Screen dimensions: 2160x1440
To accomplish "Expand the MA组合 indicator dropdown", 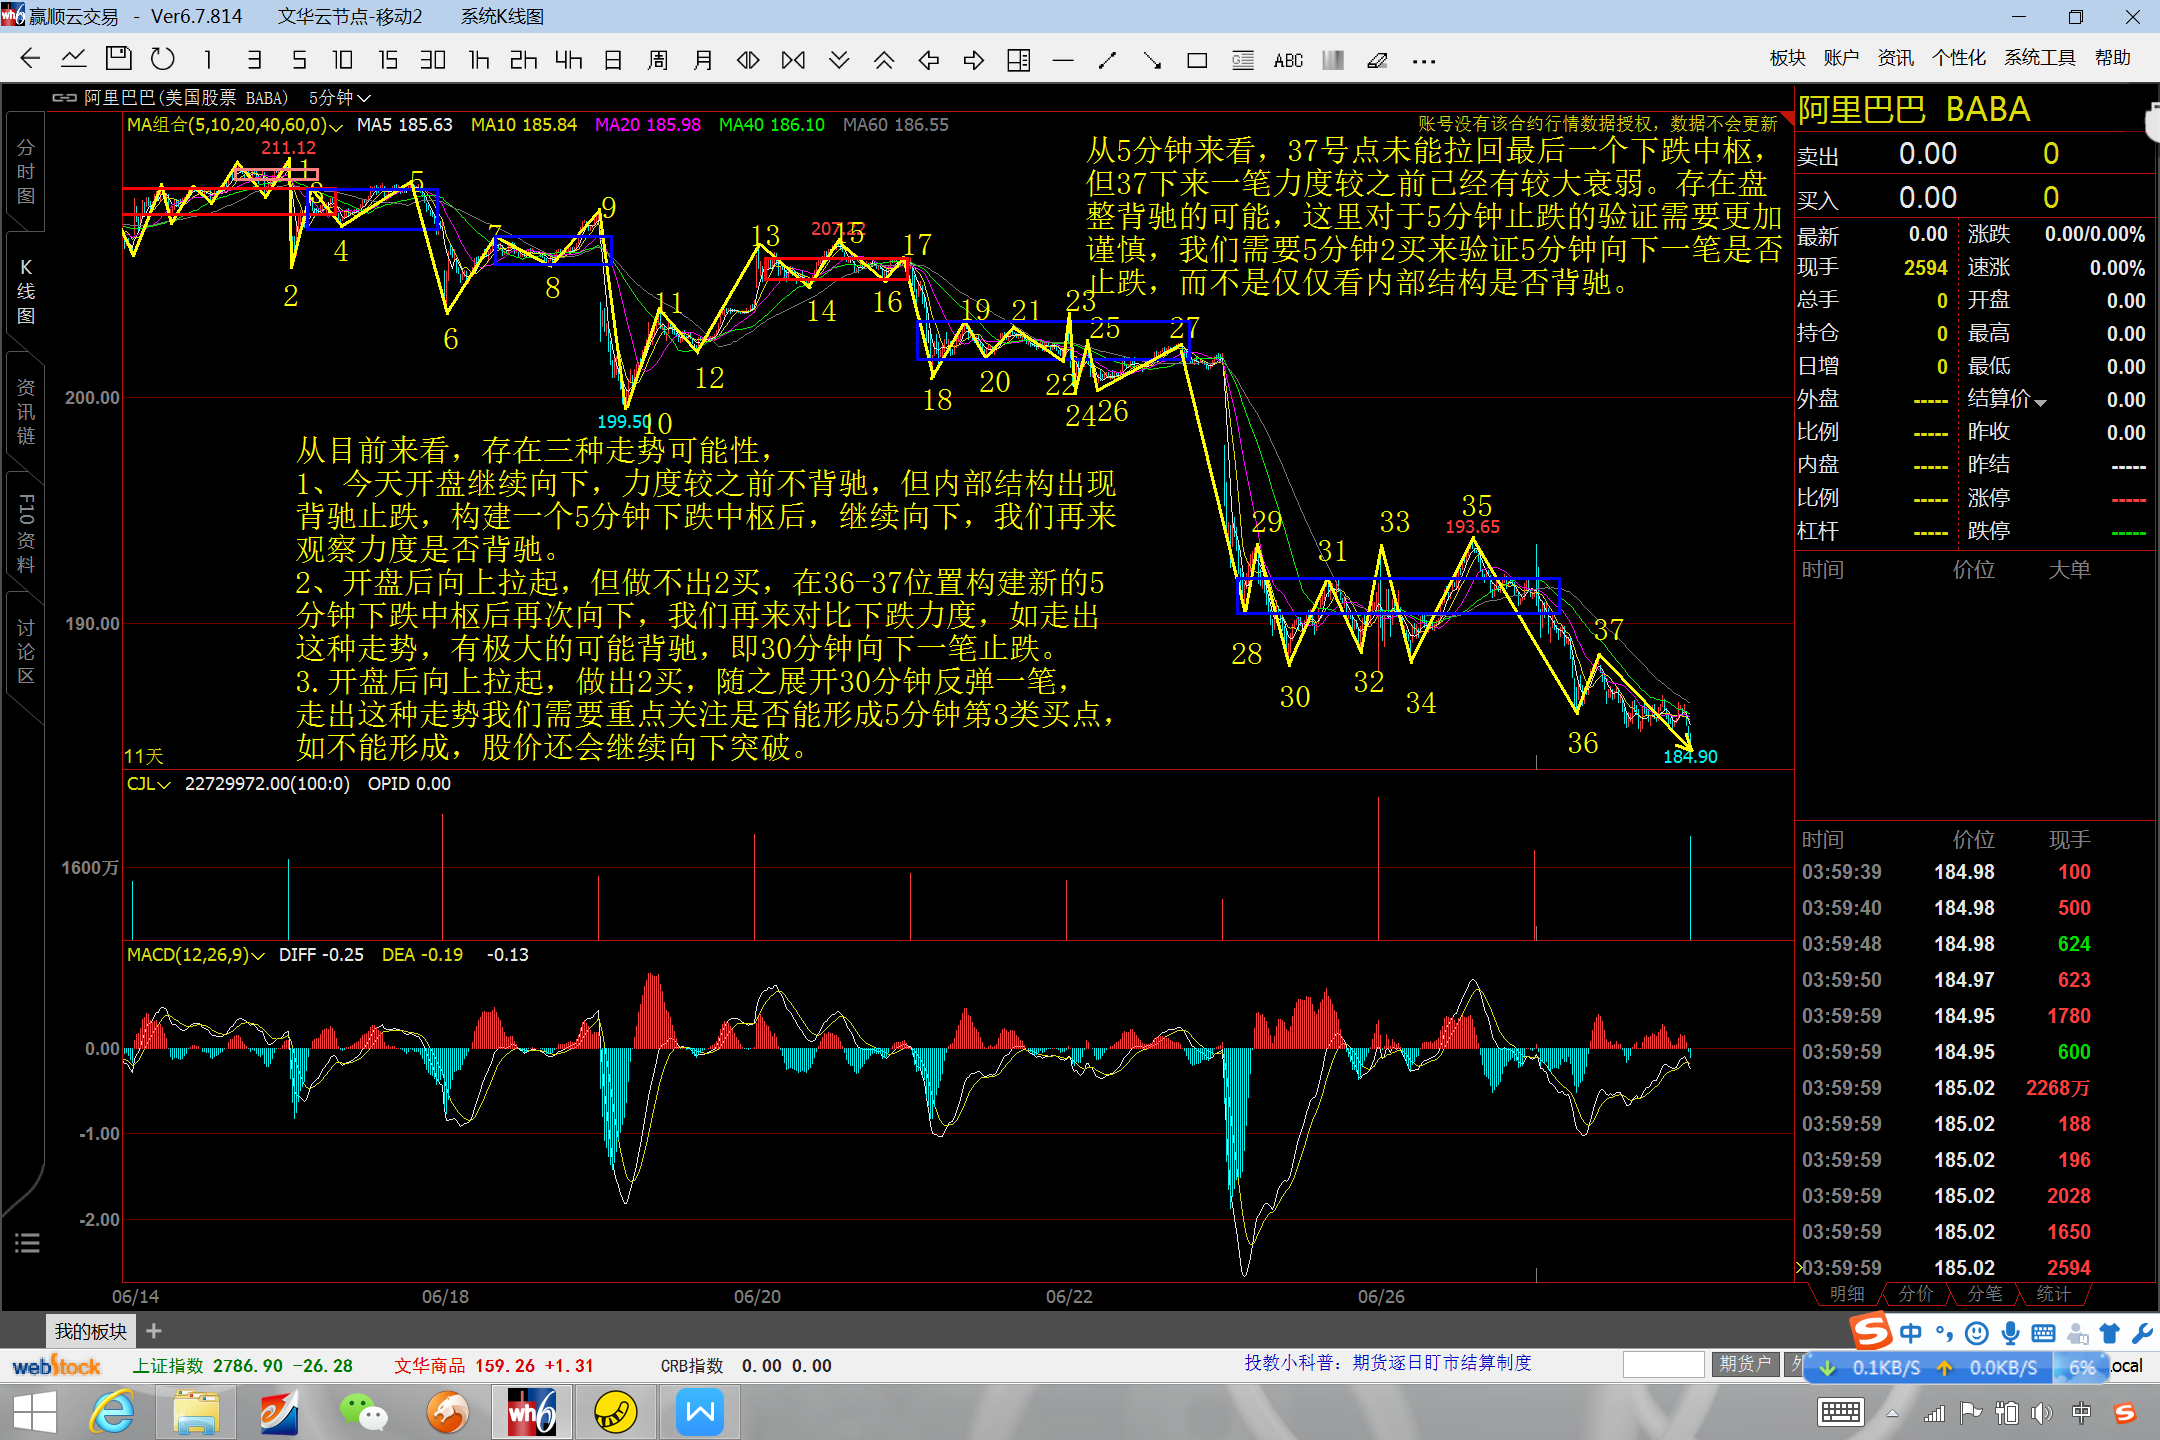I will tap(336, 126).
